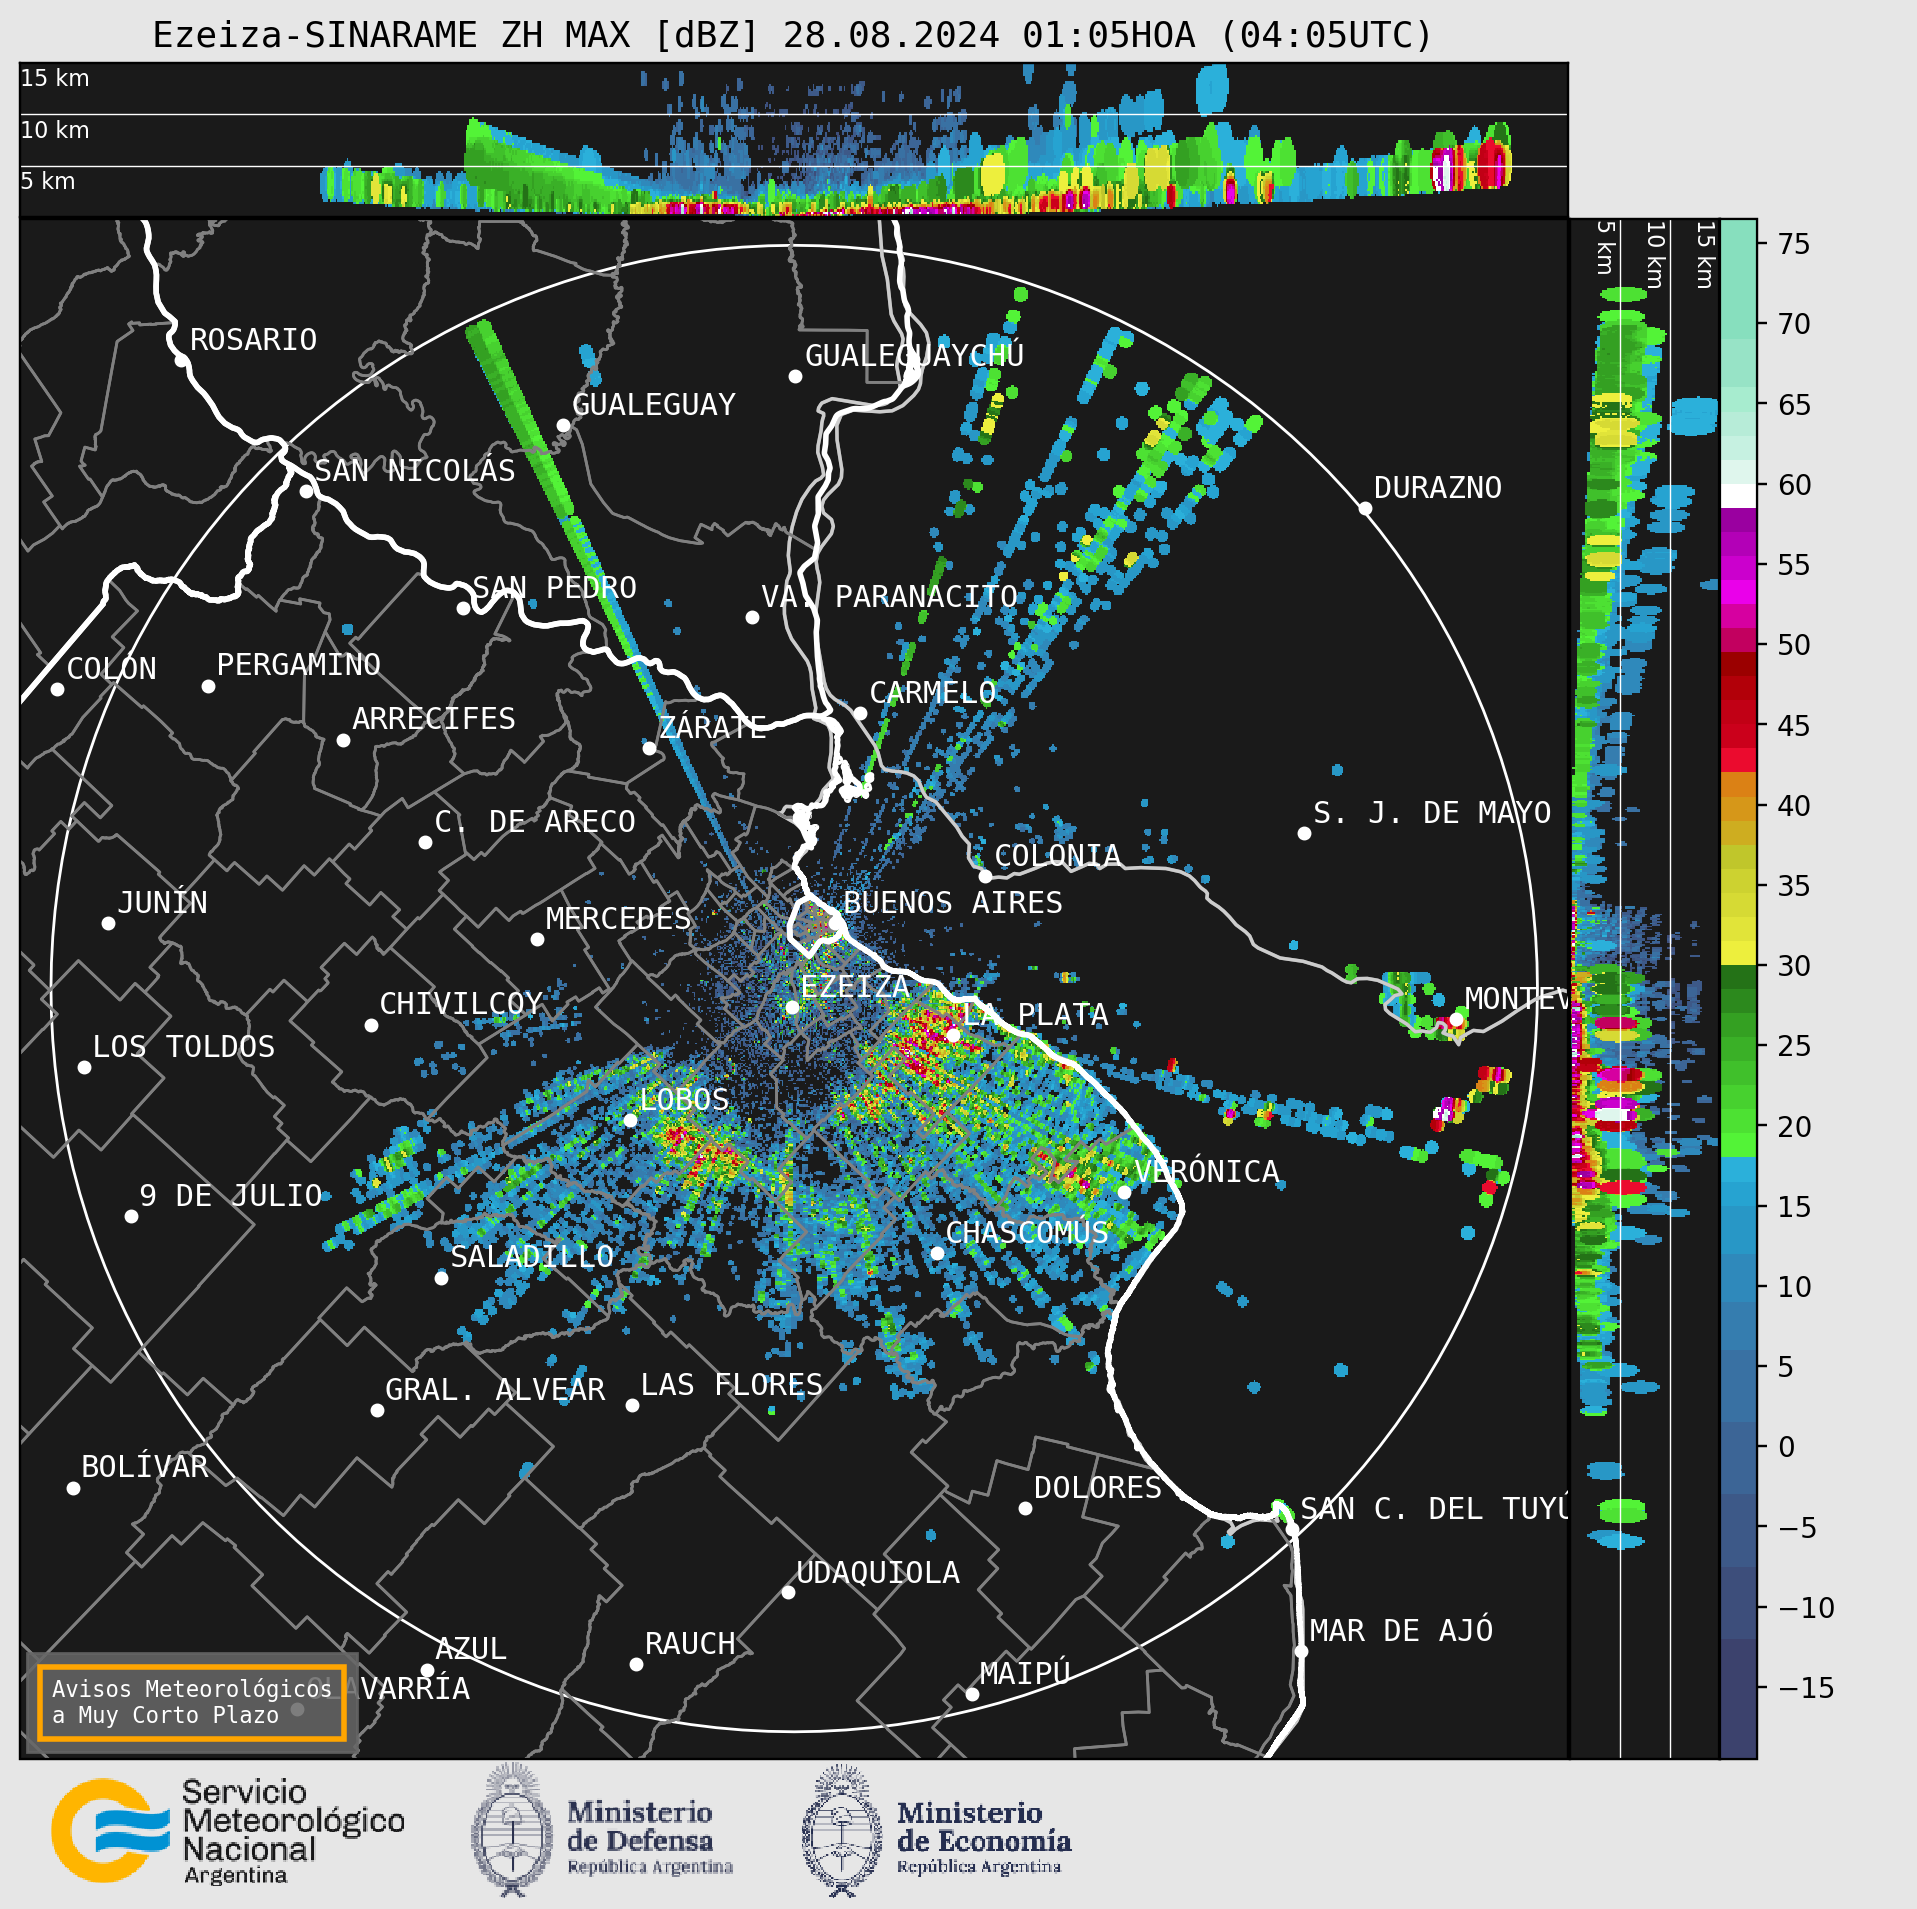1917x1909 pixels.
Task: Click the LOS TOLDOS city label
Action: pos(184,1047)
